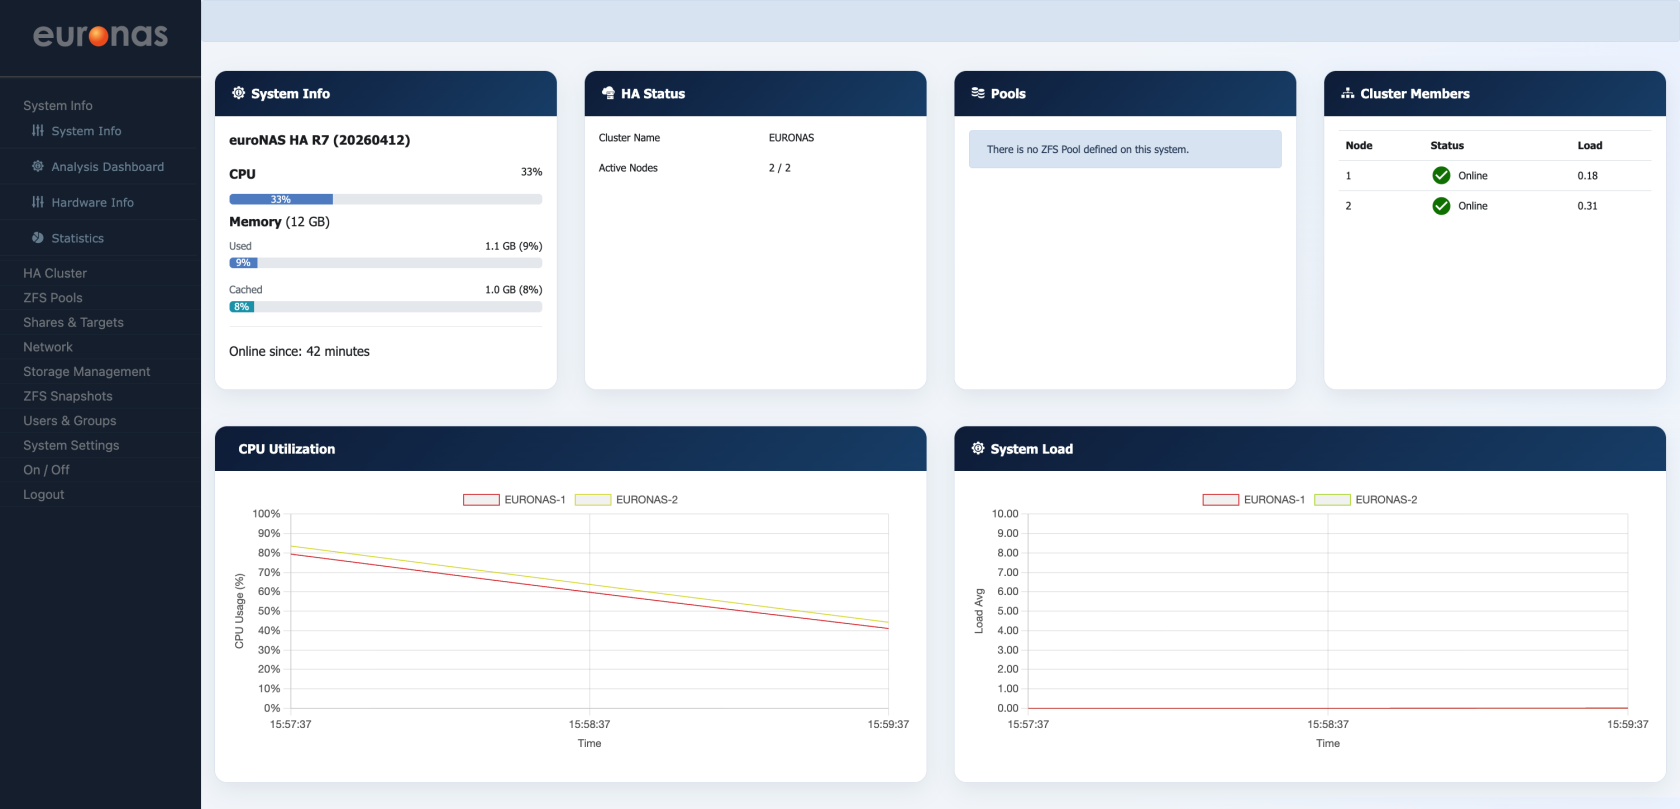Viewport: 1680px width, 809px height.
Task: Click the Node column header
Action: click(1359, 146)
